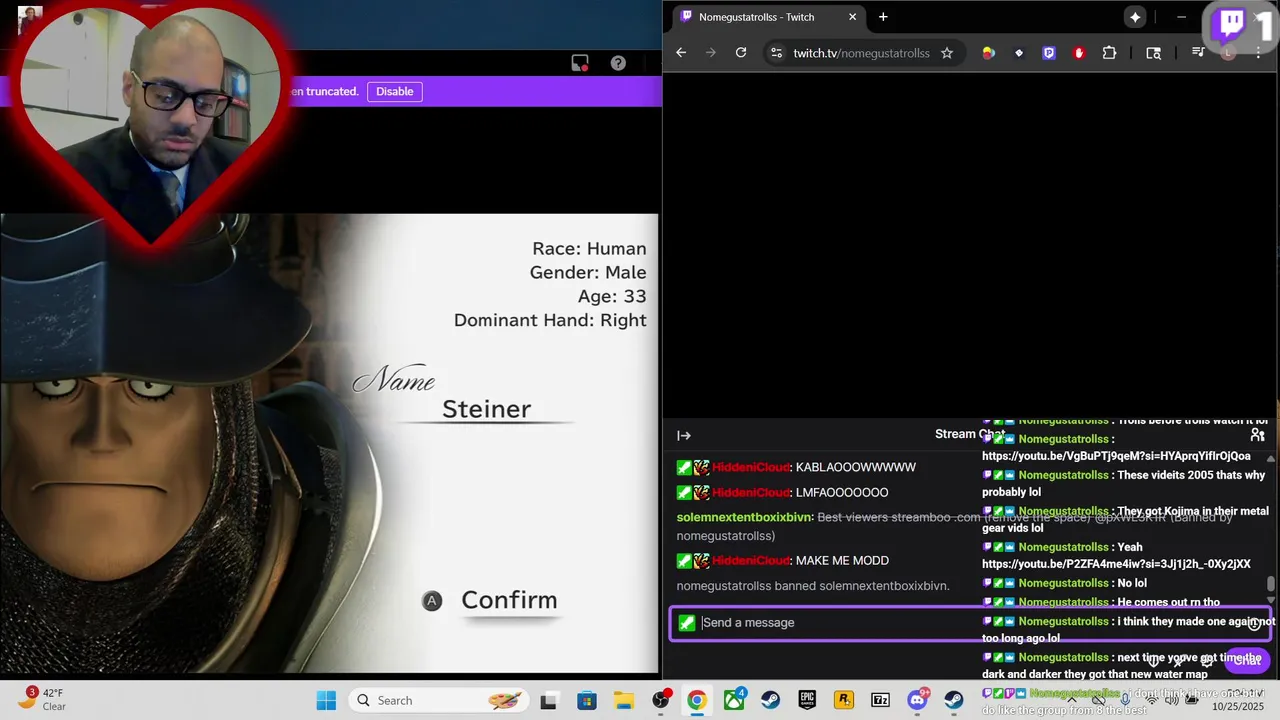Open the emote picker icon in message box
This screenshot has width=1280, height=720.
1254,623
